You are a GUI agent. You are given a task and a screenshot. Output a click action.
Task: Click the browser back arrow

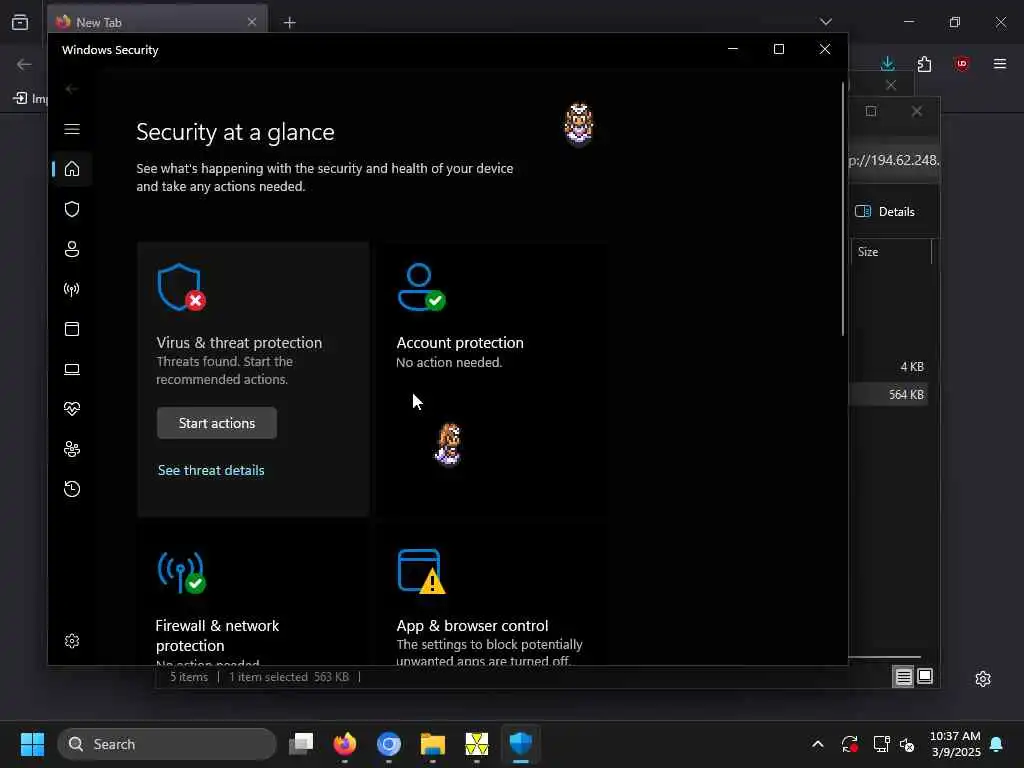pyautogui.click(x=24, y=64)
